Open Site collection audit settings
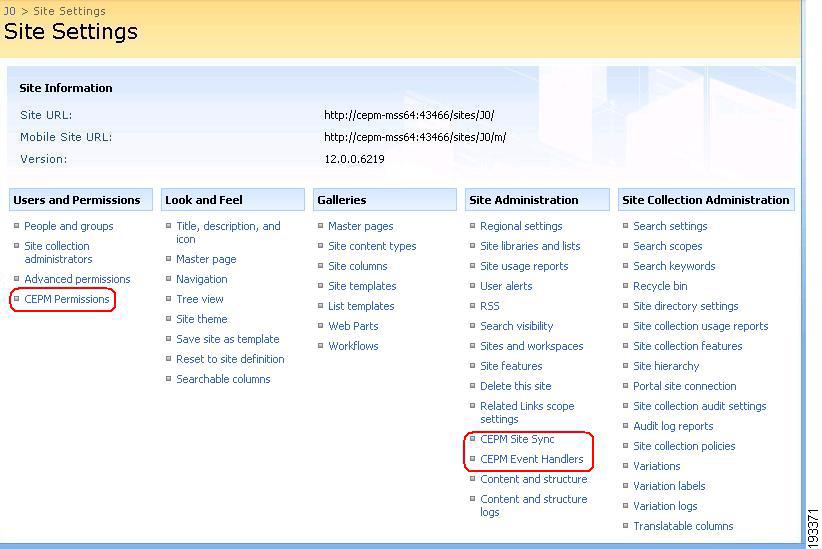This screenshot has width=822, height=549. pyautogui.click(x=700, y=406)
